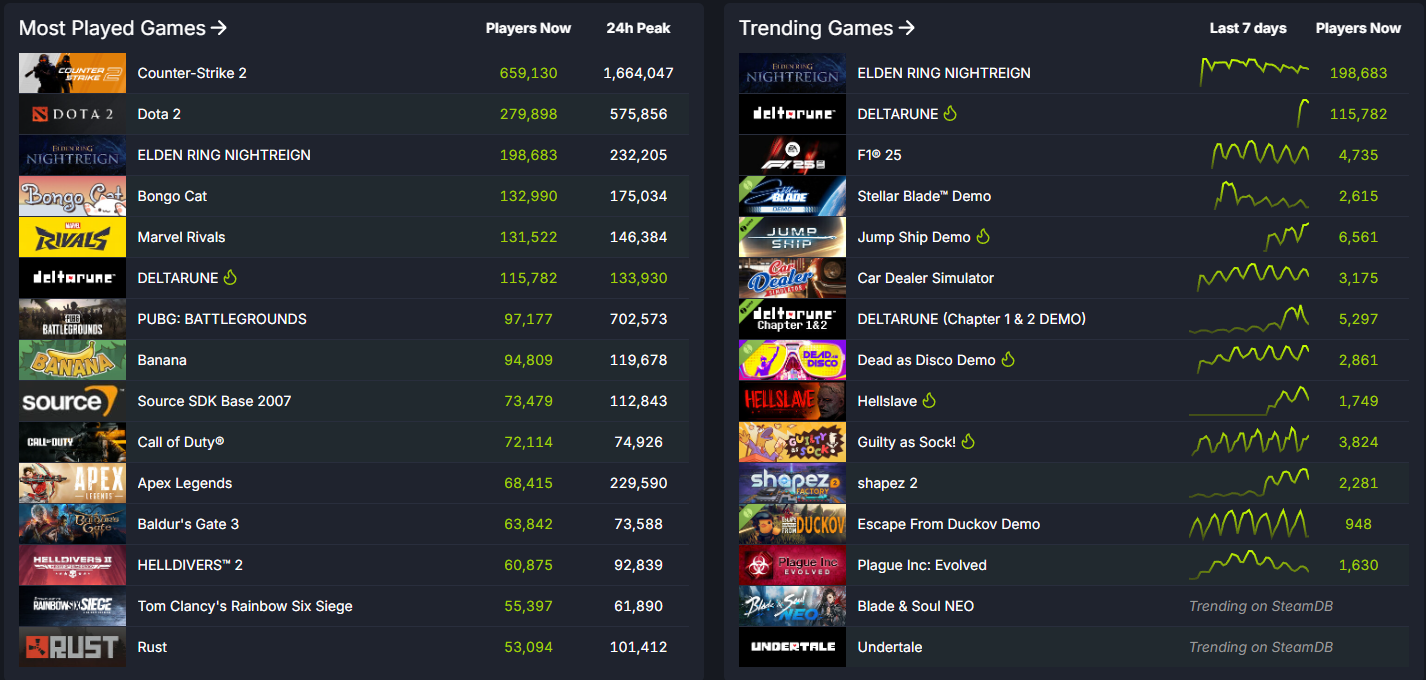Click the Plague Inc: Evolved thumbnail

(792, 565)
